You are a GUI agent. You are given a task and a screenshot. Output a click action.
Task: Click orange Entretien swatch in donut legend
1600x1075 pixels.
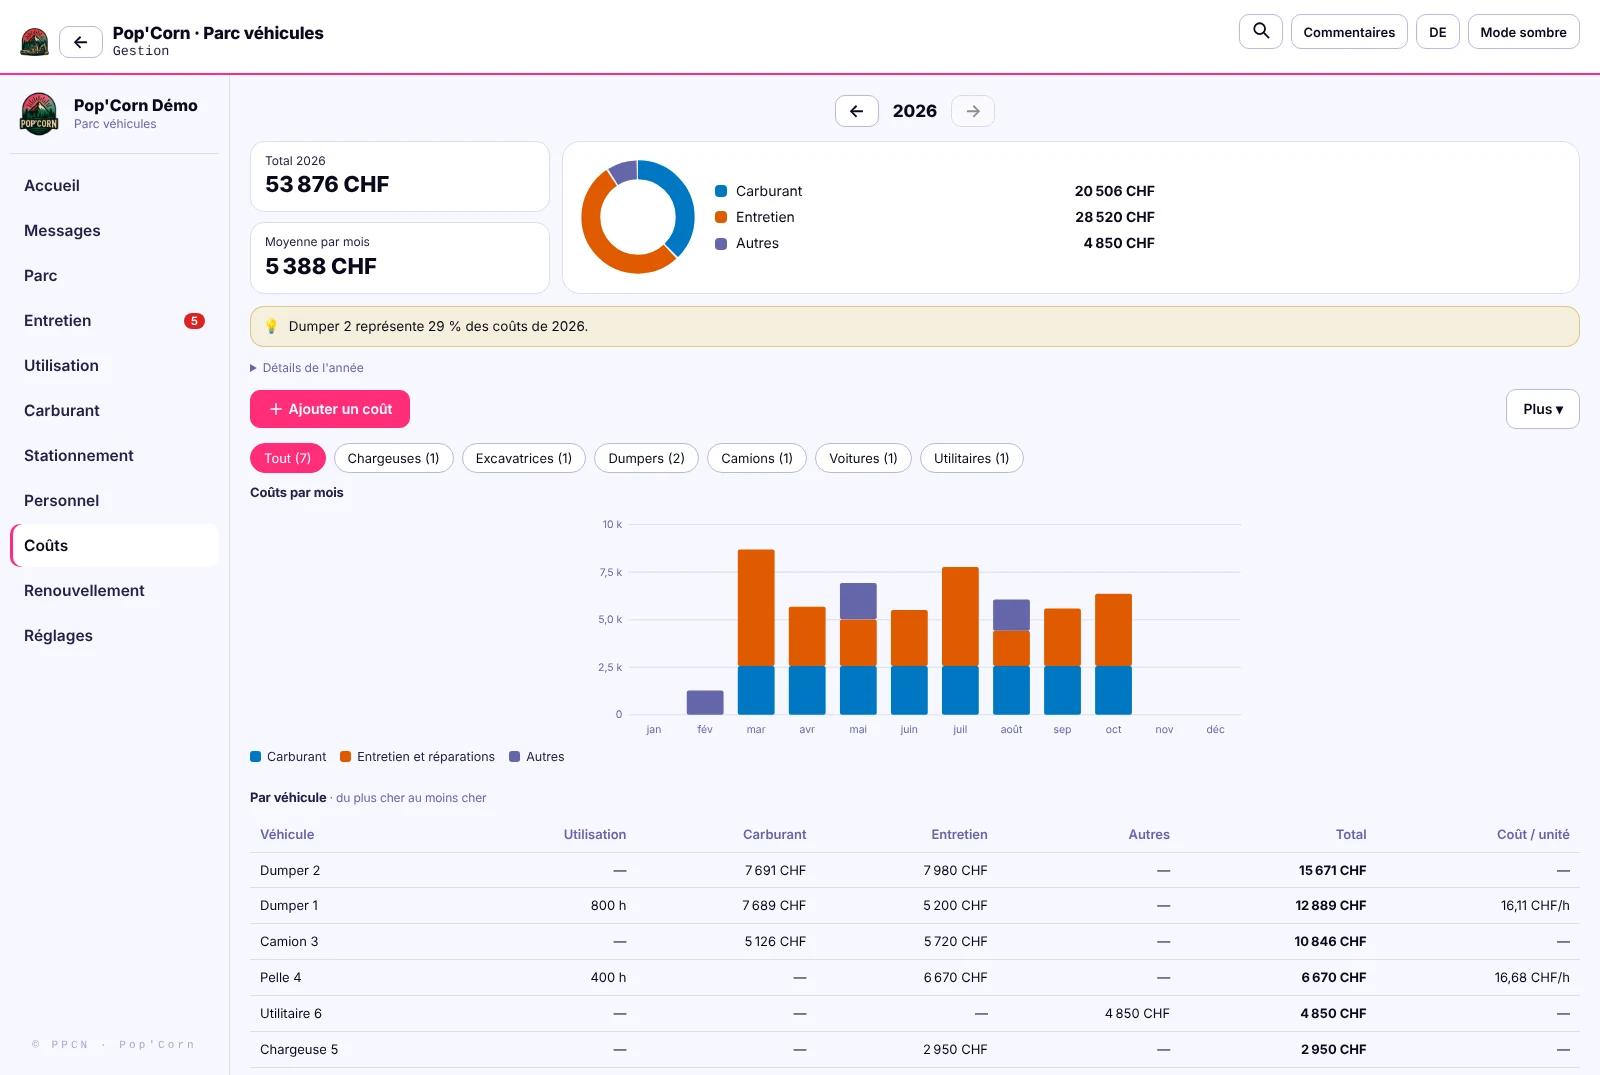pyautogui.click(x=721, y=217)
